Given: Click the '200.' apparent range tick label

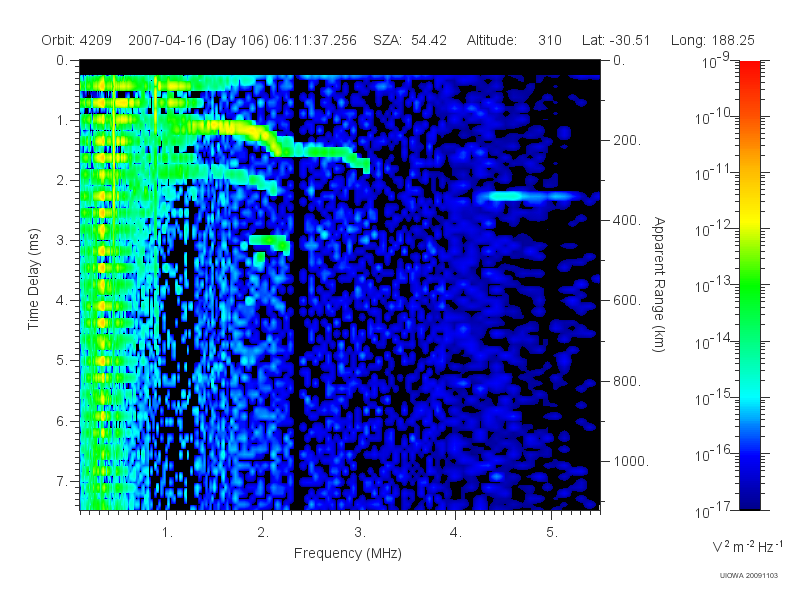Looking at the screenshot, I should point(627,140).
